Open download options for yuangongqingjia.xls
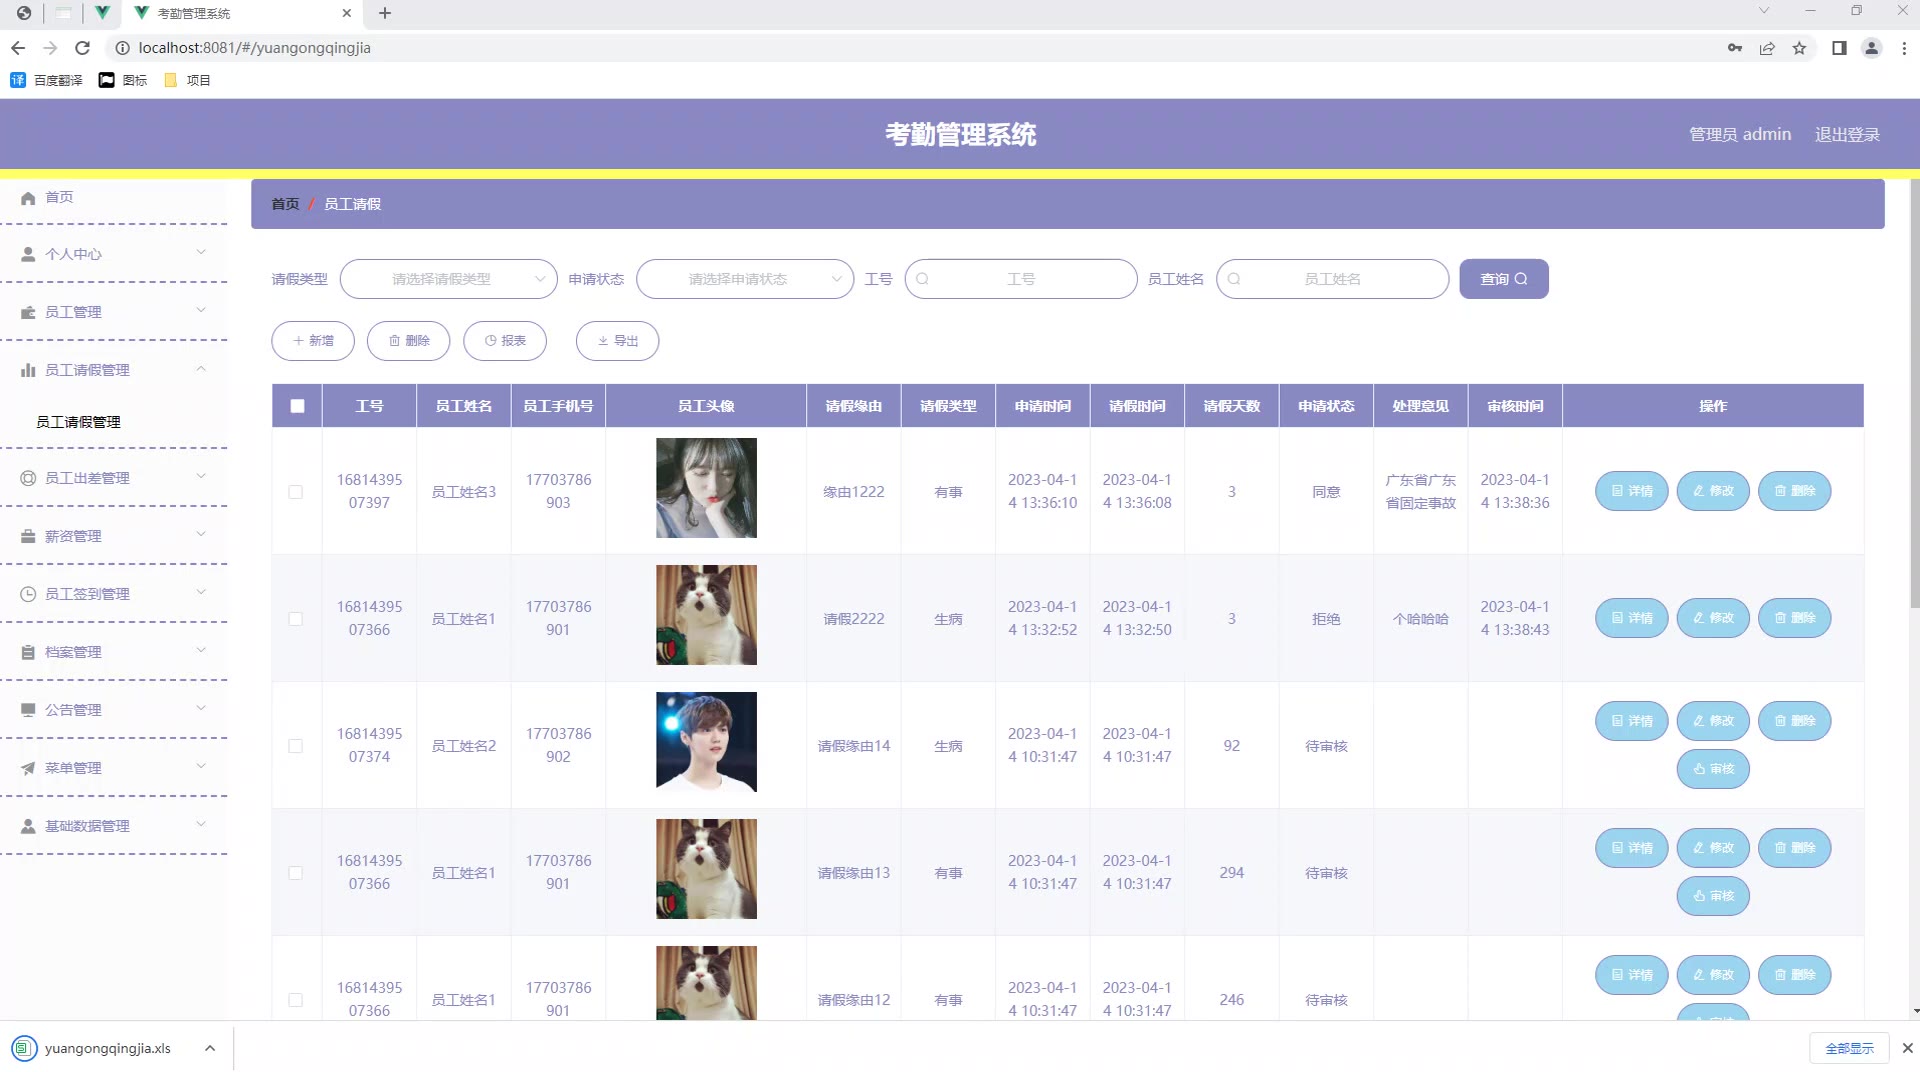The image size is (1920, 1072). (x=210, y=1048)
